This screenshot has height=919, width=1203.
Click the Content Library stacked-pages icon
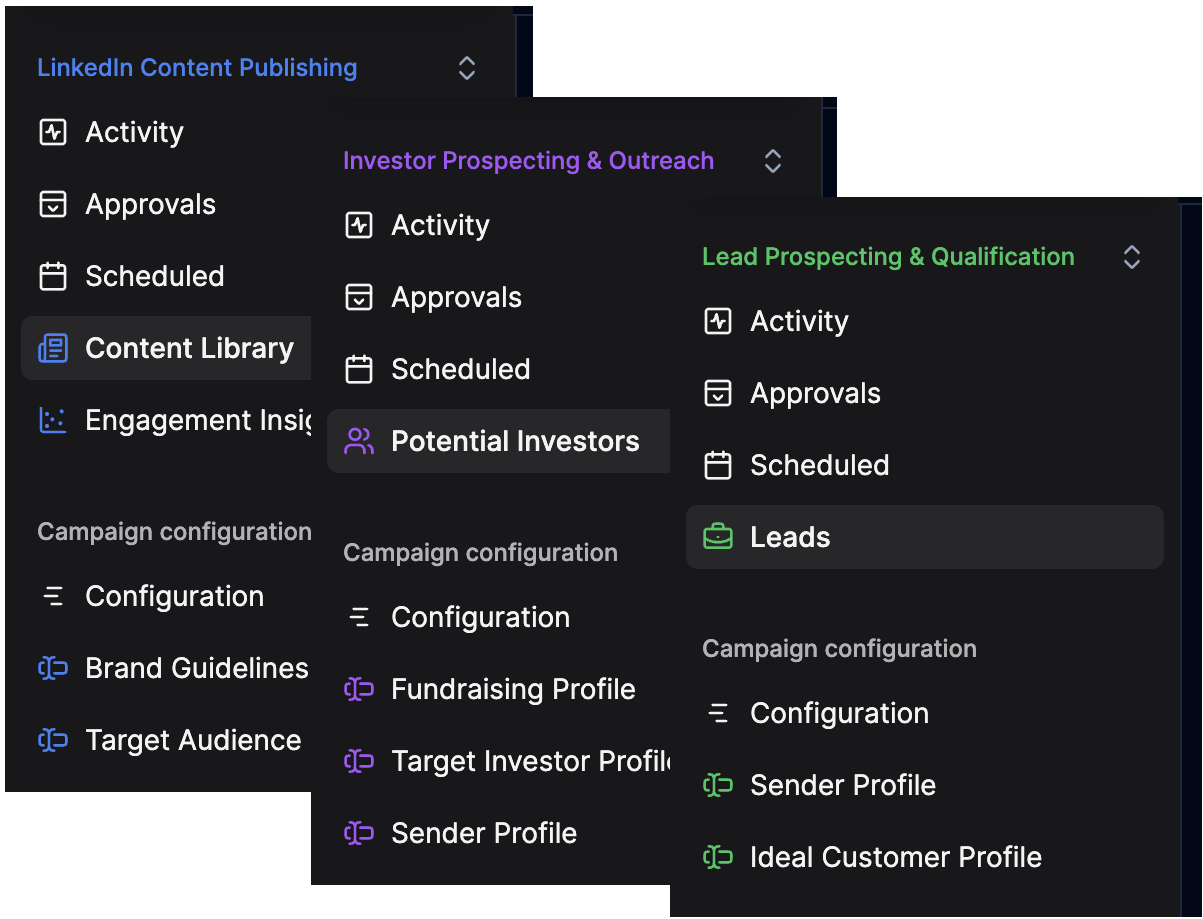tap(52, 348)
